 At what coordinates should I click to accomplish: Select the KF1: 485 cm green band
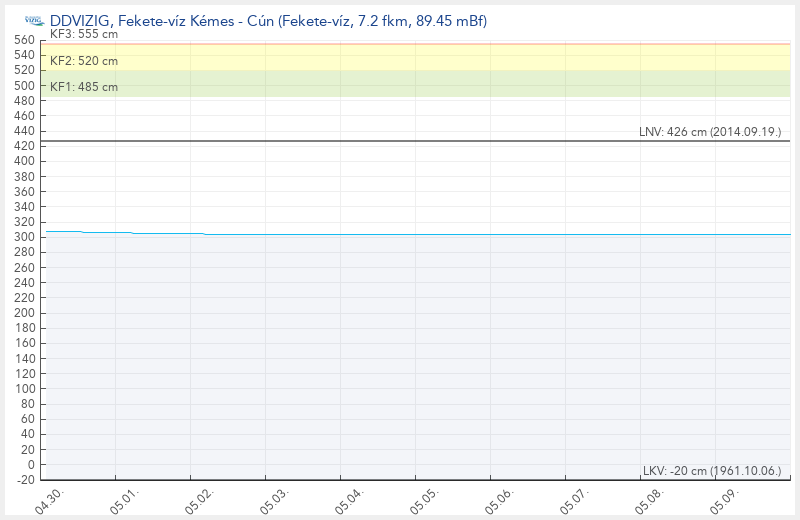415,84
